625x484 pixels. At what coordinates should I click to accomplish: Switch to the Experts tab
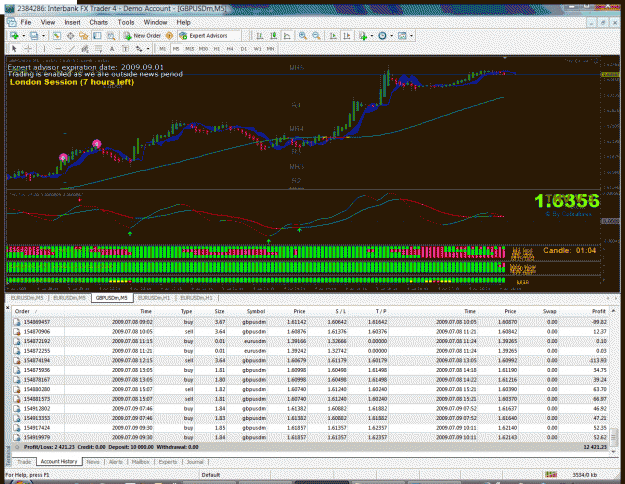pyautogui.click(x=168, y=462)
